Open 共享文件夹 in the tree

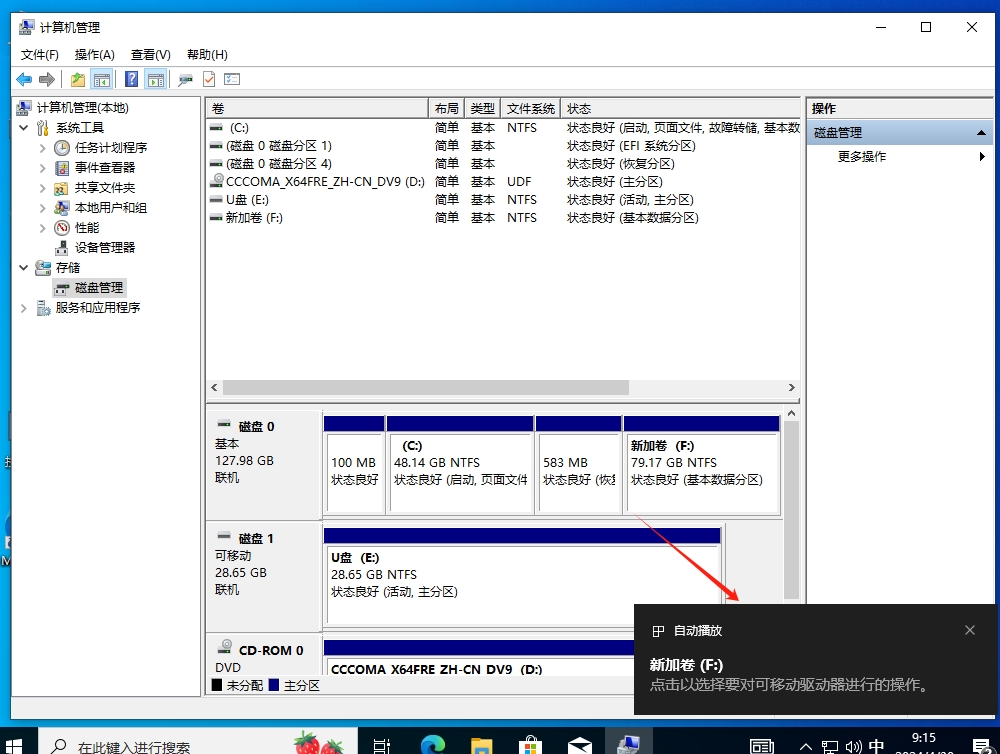click(105, 188)
